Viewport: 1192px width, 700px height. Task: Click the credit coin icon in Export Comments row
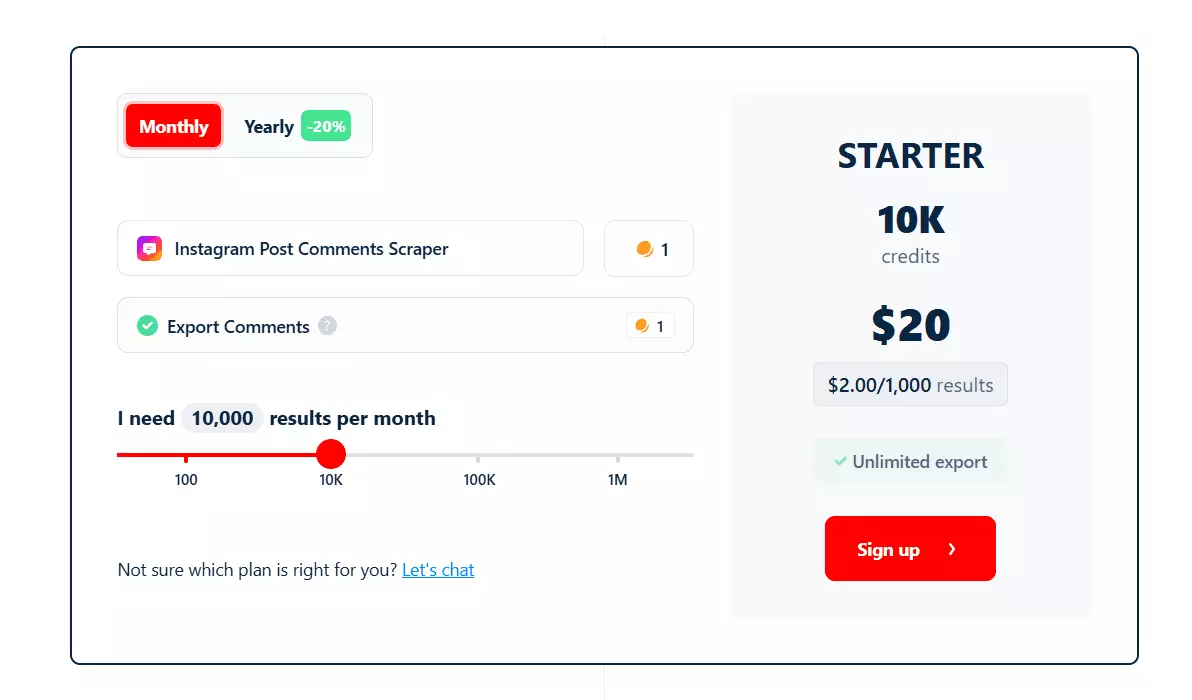641,326
